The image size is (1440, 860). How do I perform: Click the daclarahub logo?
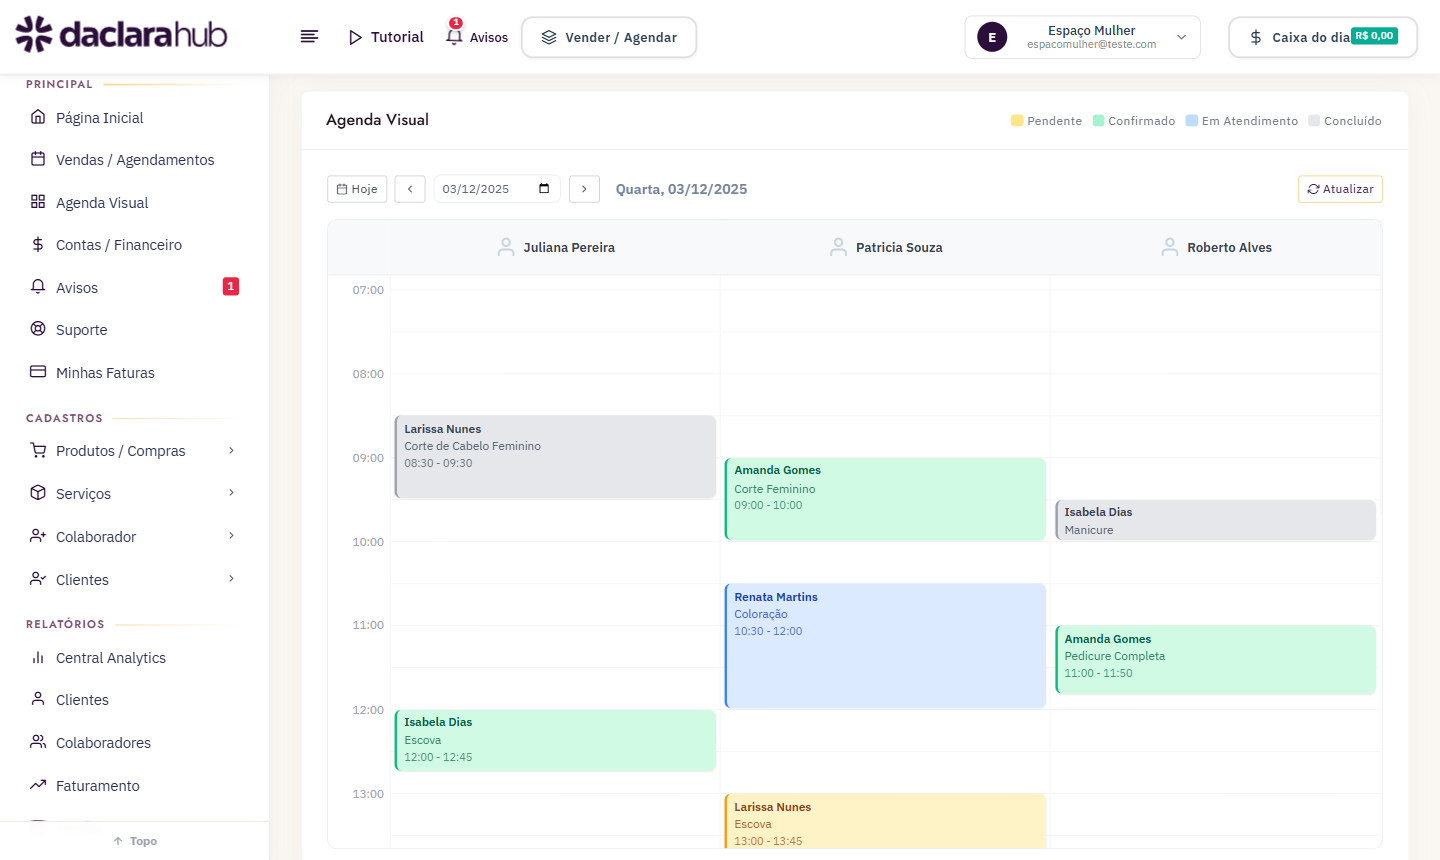121,35
